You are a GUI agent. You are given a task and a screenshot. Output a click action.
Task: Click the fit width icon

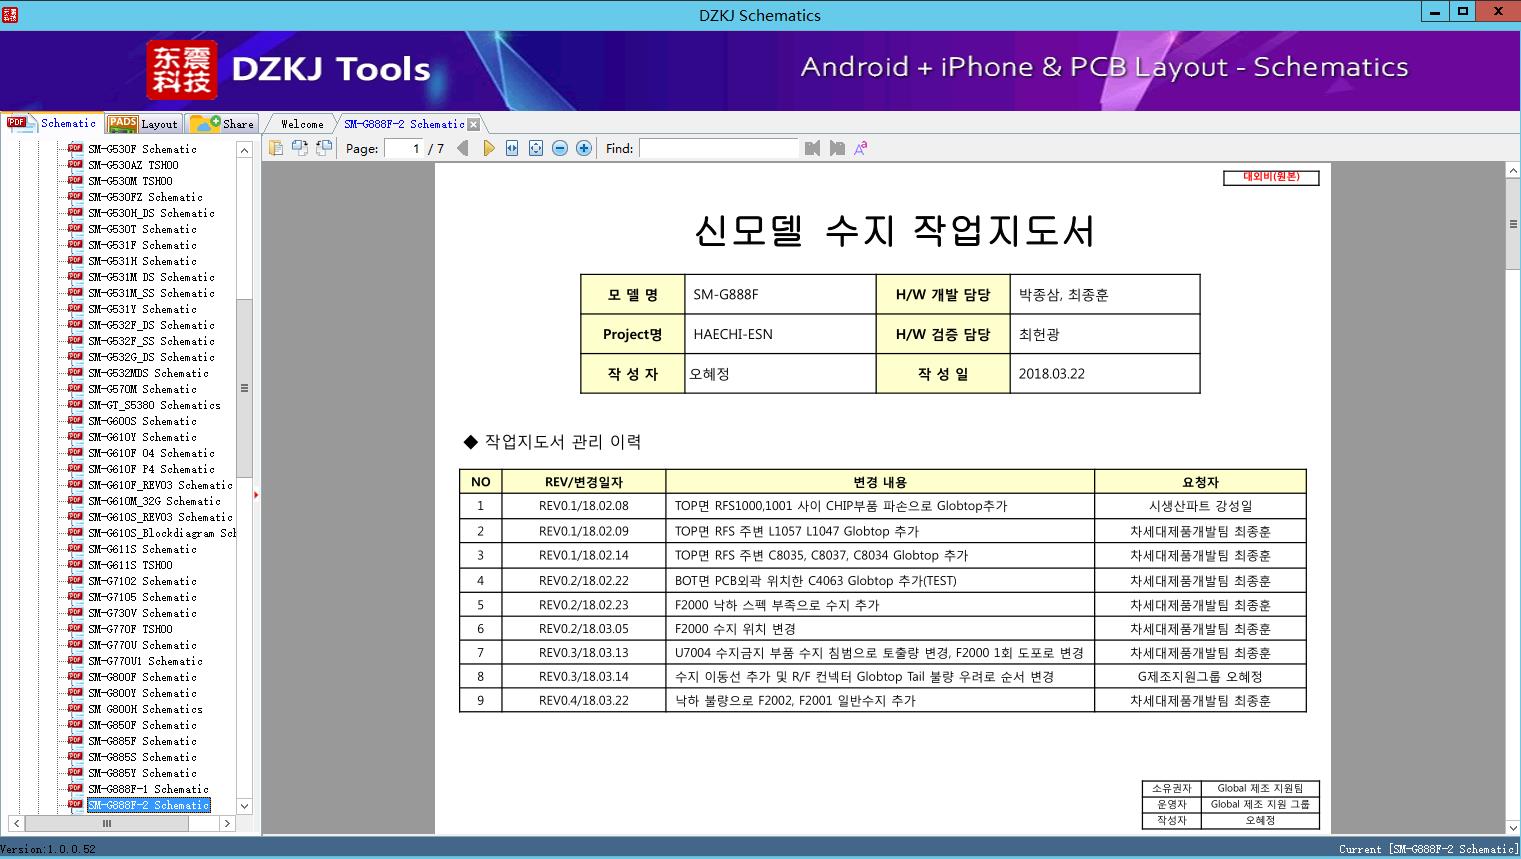point(512,148)
